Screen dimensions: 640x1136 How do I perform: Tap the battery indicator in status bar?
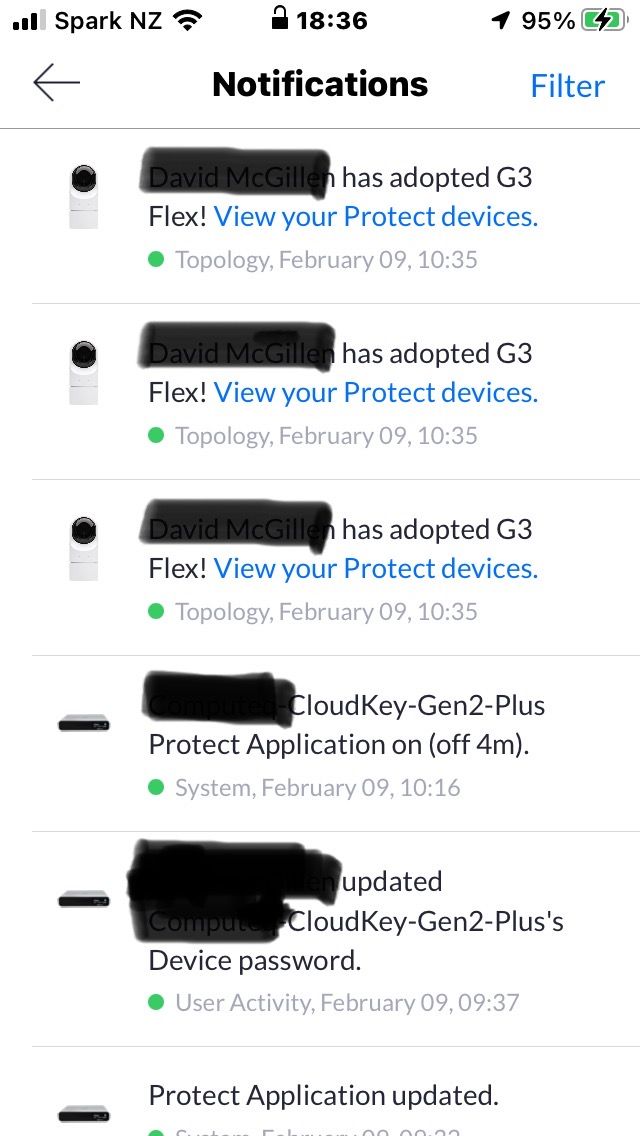[x=603, y=21]
